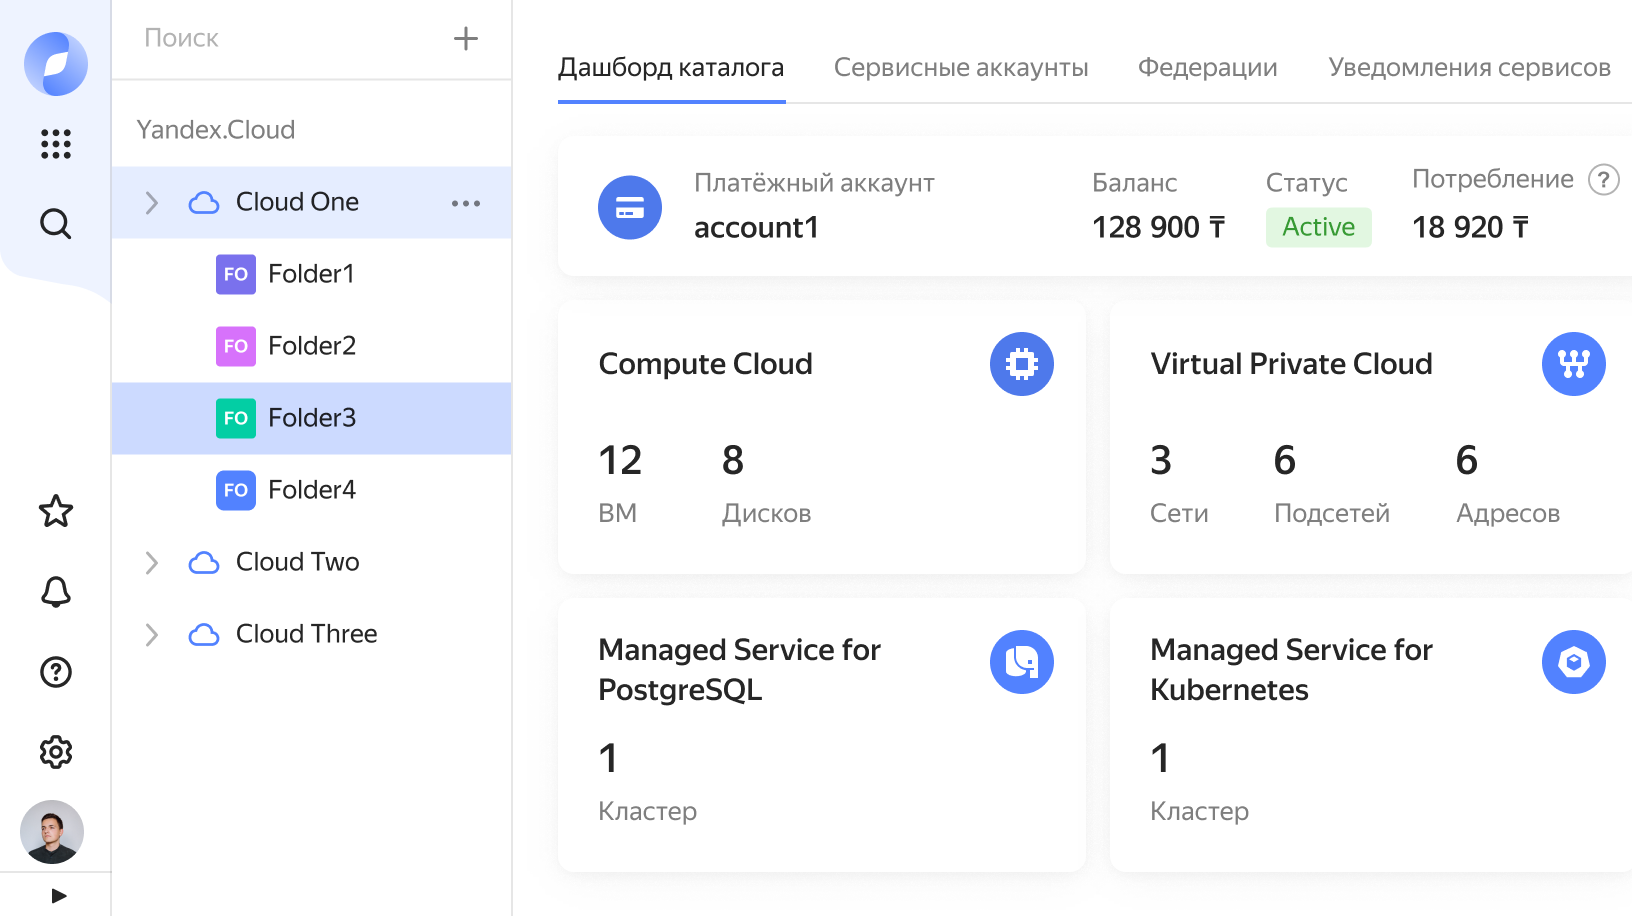Image resolution: width=1632 pixels, height=916 pixels.
Task: Open the all services grid icon
Action: click(x=56, y=144)
